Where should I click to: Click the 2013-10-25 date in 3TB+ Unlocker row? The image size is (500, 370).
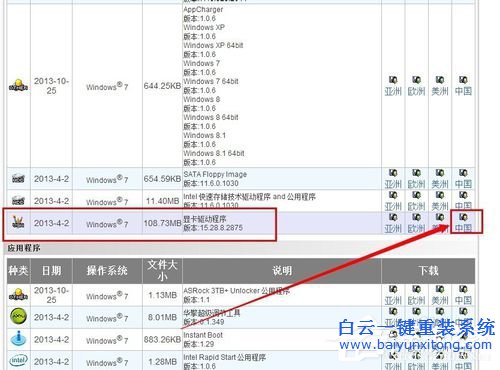coord(51,295)
